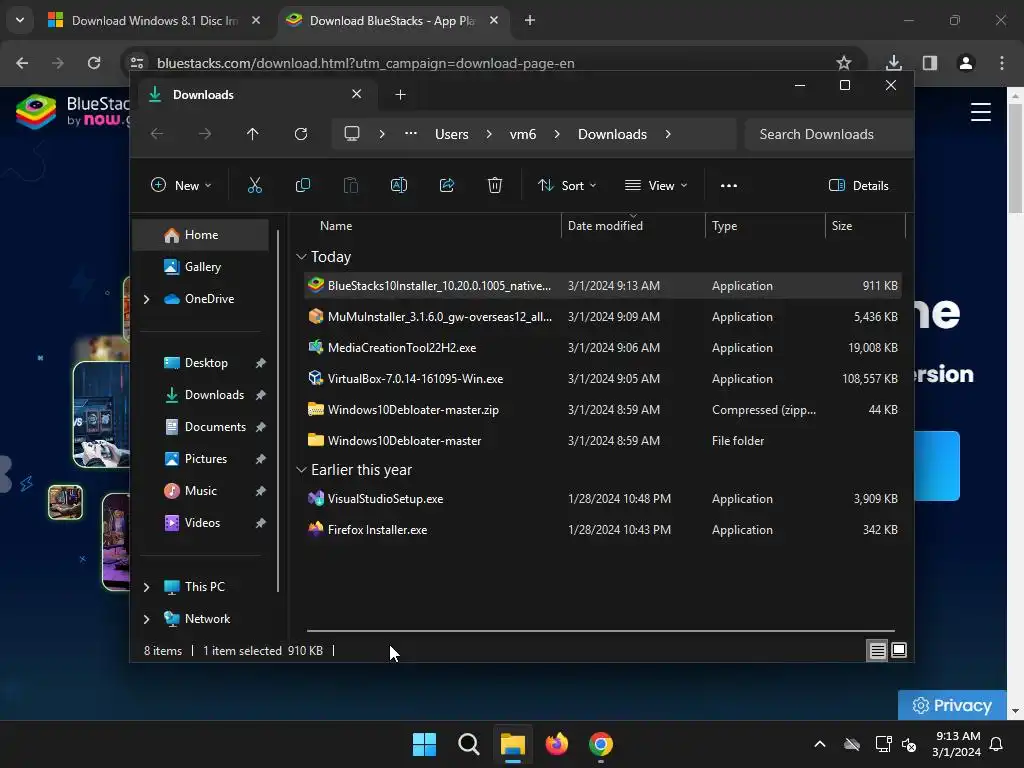Select the Download BlueStacks Chrome tab
This screenshot has height=768, width=1024.
click(x=392, y=20)
